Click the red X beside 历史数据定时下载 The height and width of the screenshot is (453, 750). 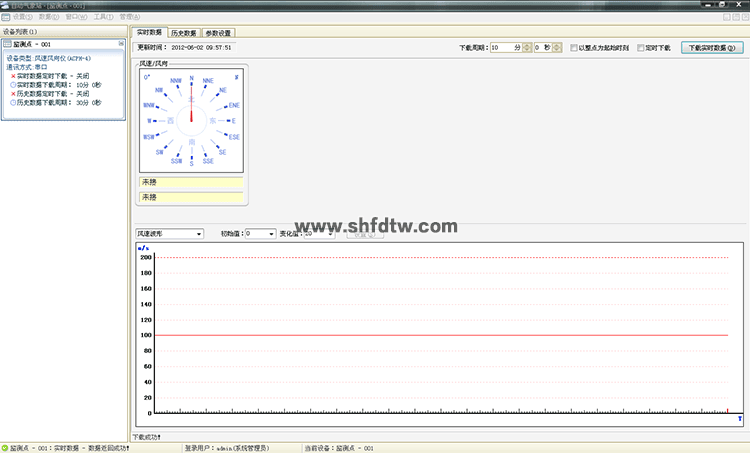click(13, 94)
